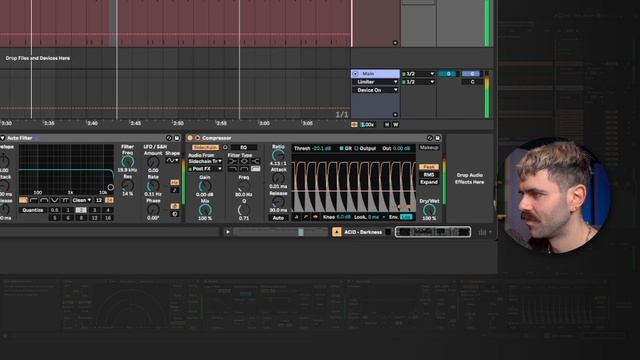Select RMS compression mode
Screen dimensions: 640x360
[429, 175]
